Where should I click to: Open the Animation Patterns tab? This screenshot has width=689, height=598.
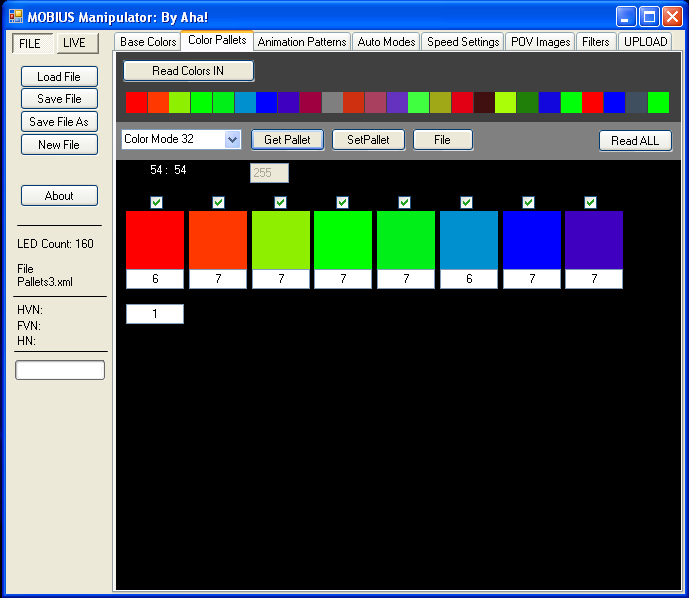click(302, 42)
